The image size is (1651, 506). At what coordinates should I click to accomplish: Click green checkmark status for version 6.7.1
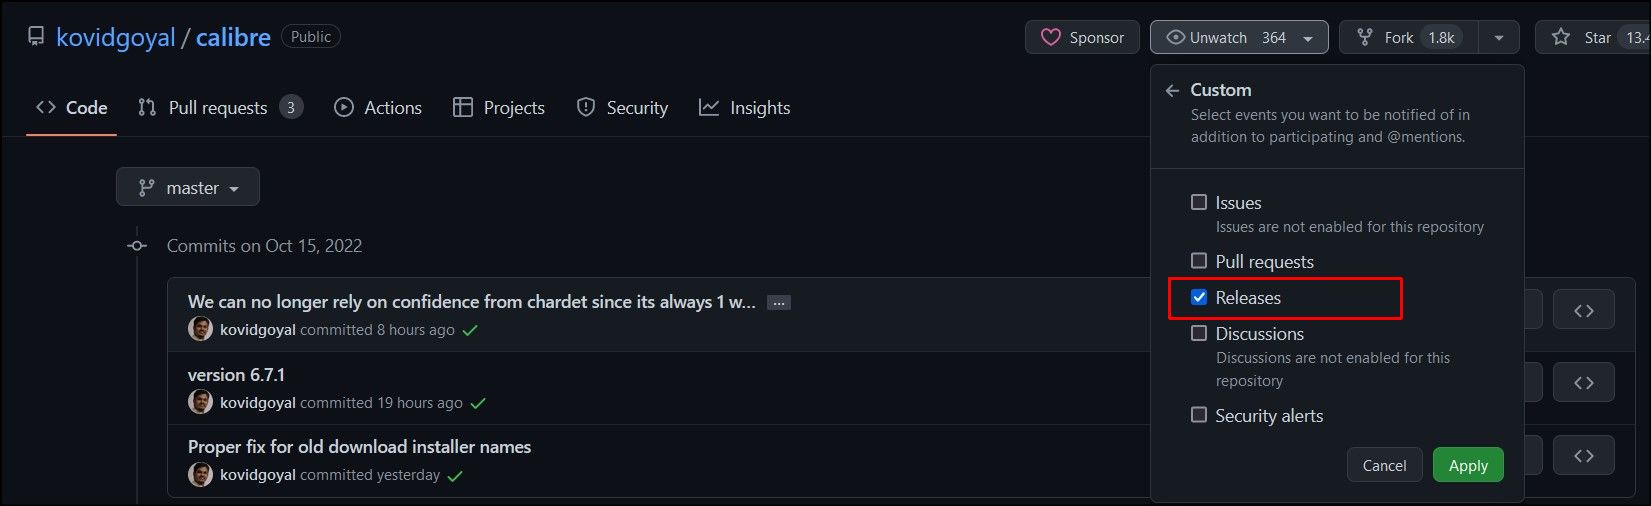[x=478, y=403]
